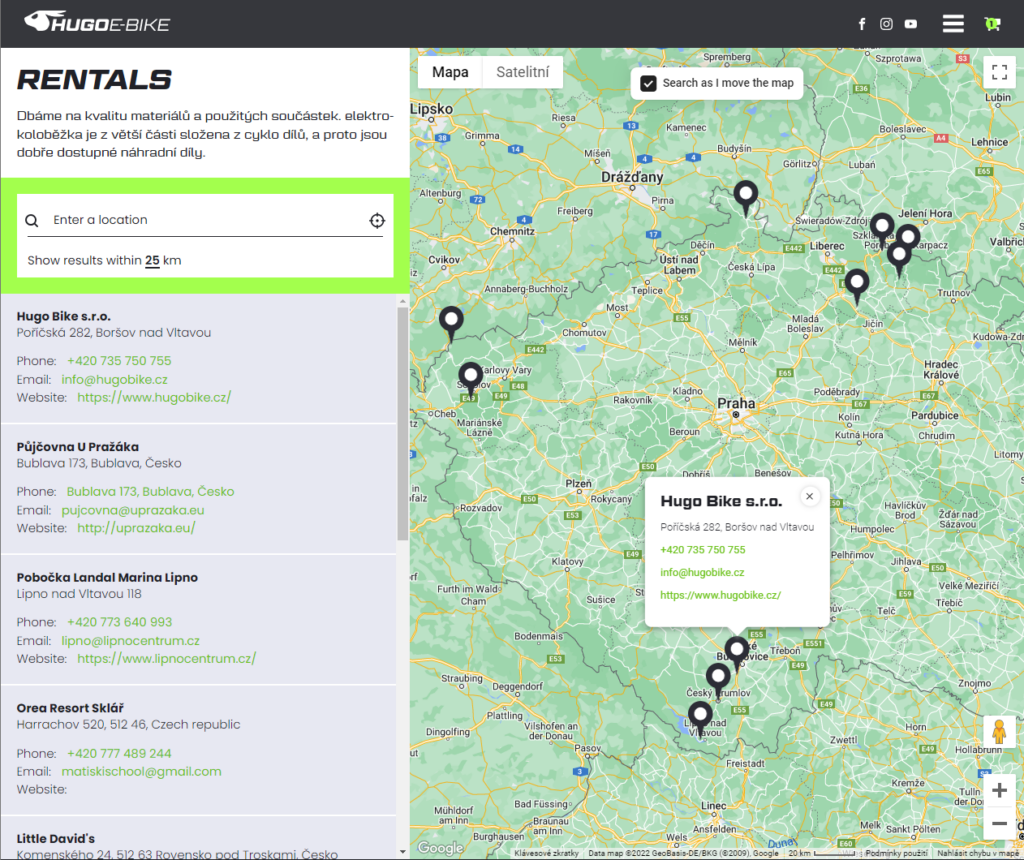
Task: Change the 25 km search radius
Action: click(152, 261)
